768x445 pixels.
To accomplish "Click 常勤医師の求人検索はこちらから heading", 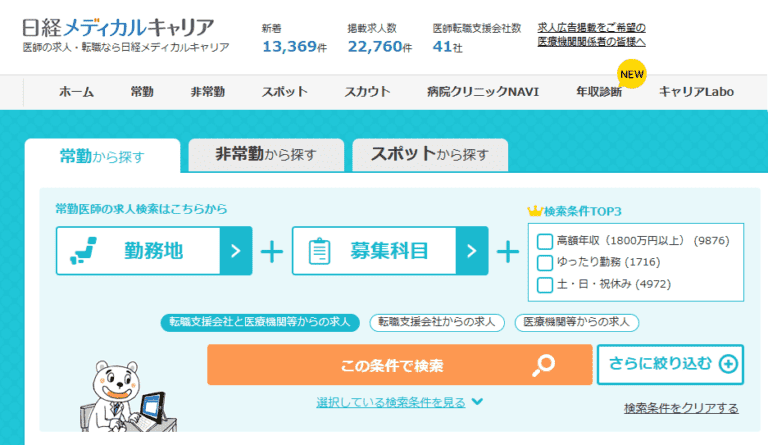I will click(x=141, y=209).
